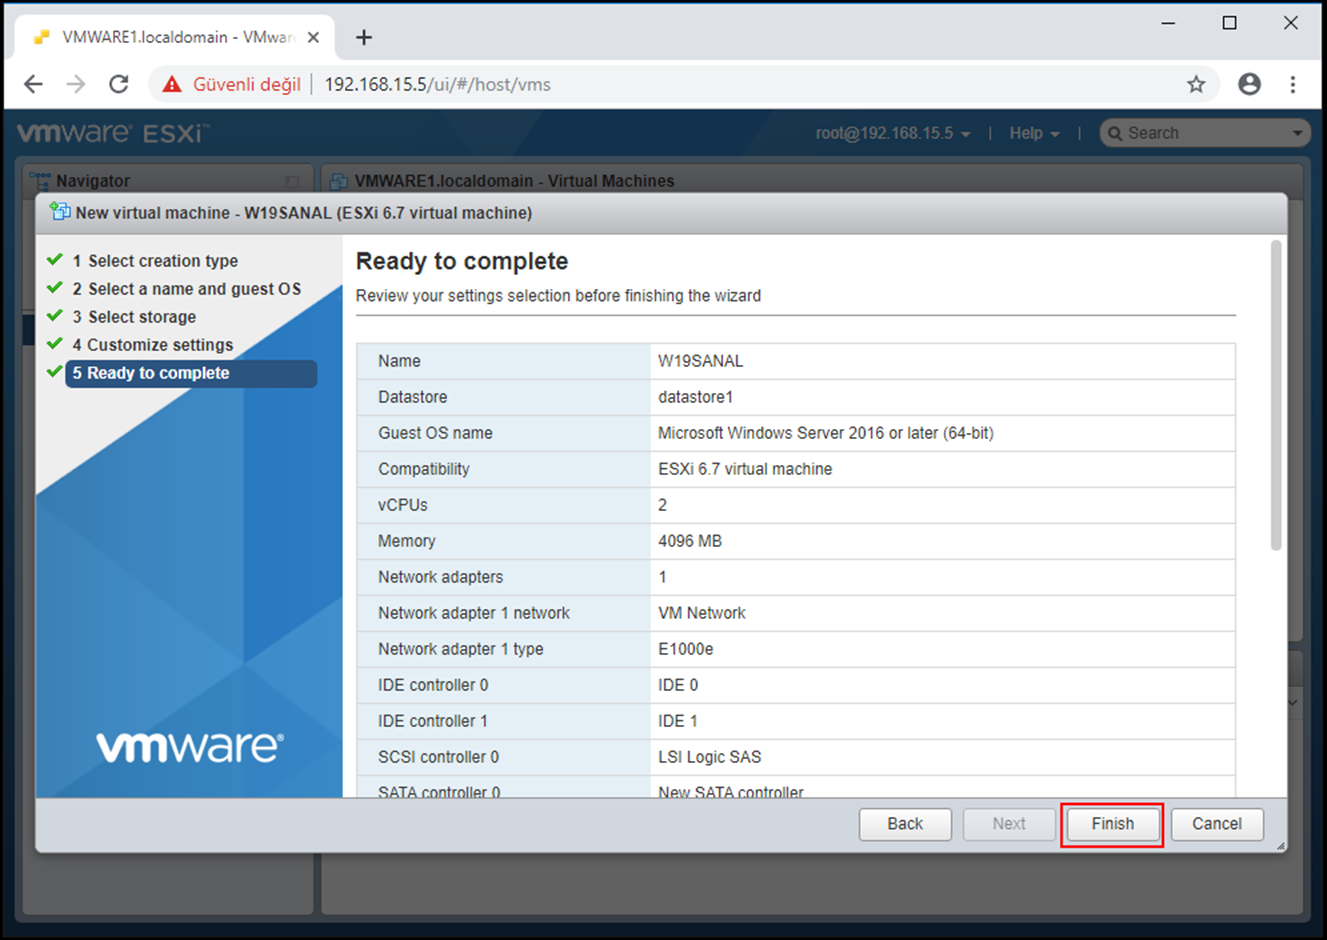1327x940 pixels.
Task: Open the Chrome profile avatar icon
Action: [x=1249, y=84]
